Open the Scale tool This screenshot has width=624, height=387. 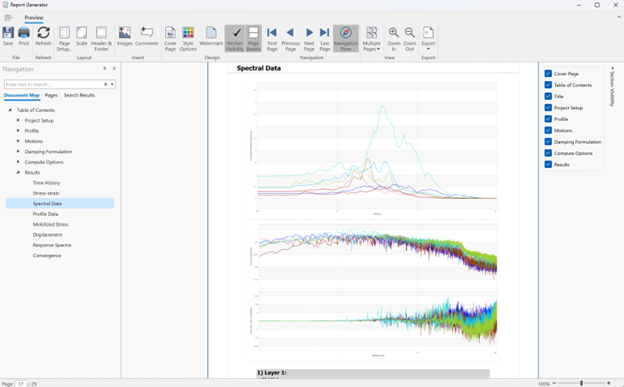(x=82, y=37)
